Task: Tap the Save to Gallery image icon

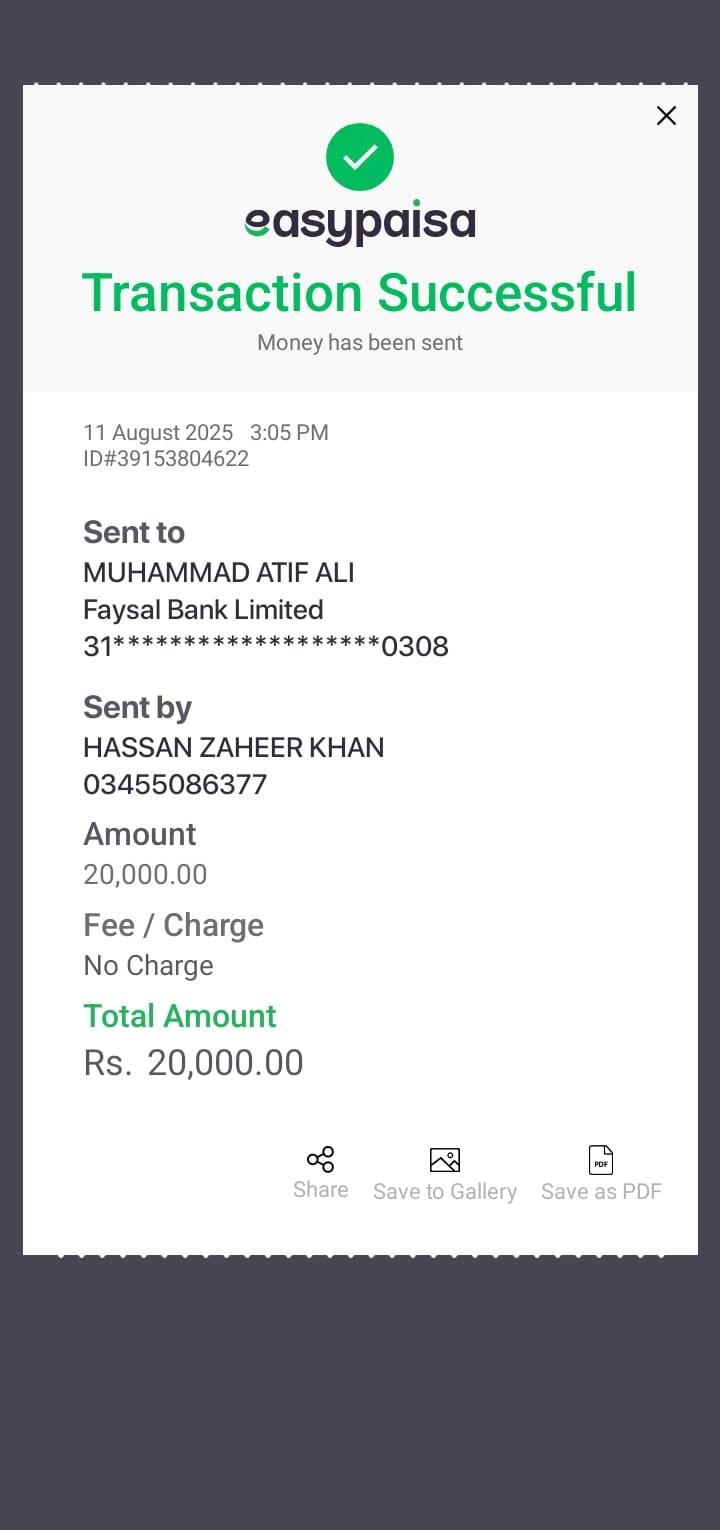Action: (x=445, y=1160)
